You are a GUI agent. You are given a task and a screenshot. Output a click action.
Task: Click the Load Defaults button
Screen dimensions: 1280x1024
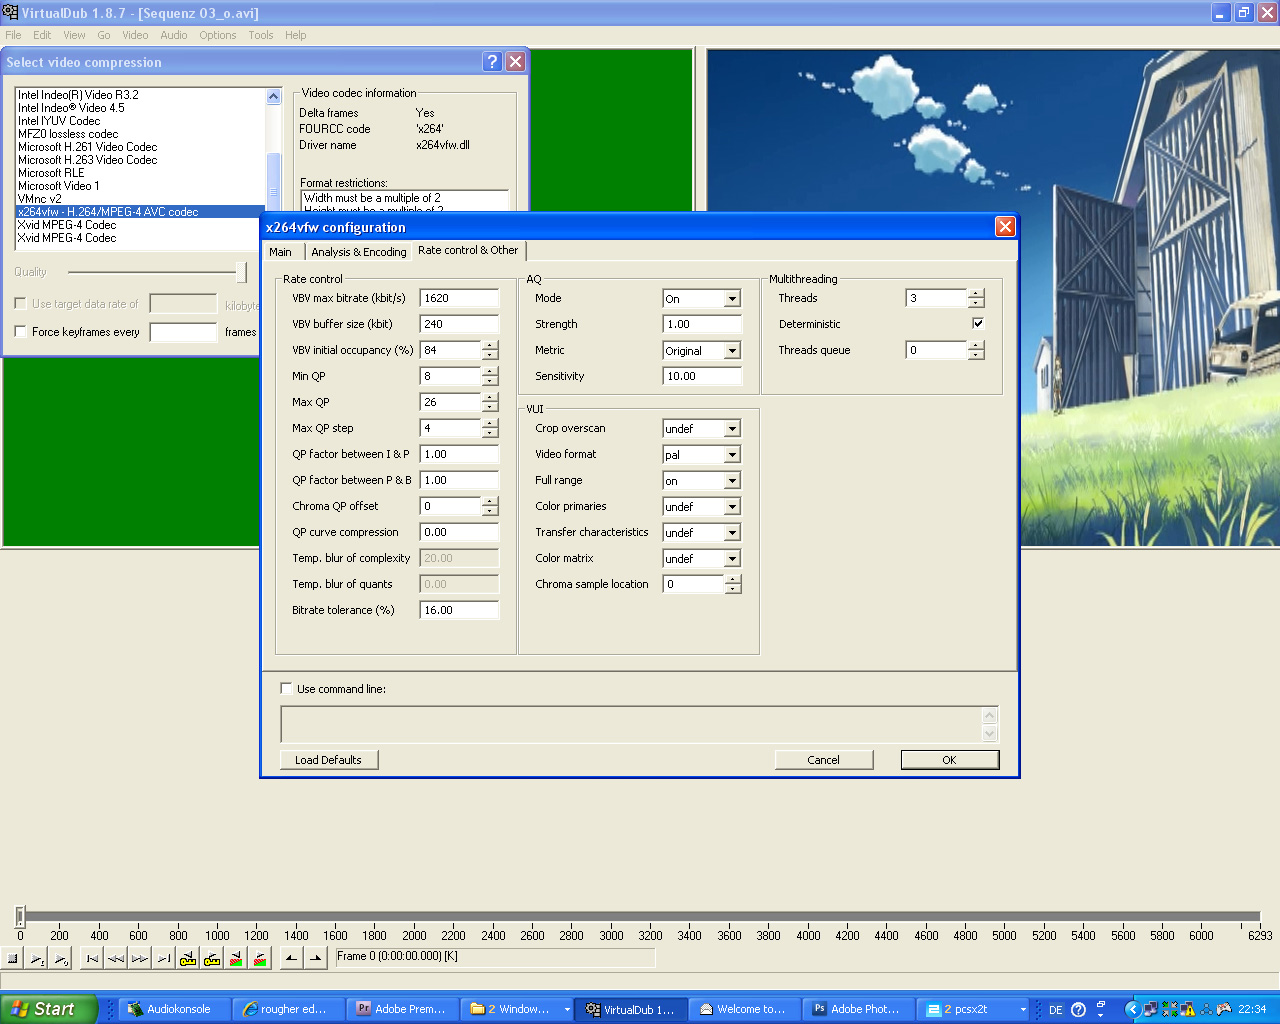329,760
